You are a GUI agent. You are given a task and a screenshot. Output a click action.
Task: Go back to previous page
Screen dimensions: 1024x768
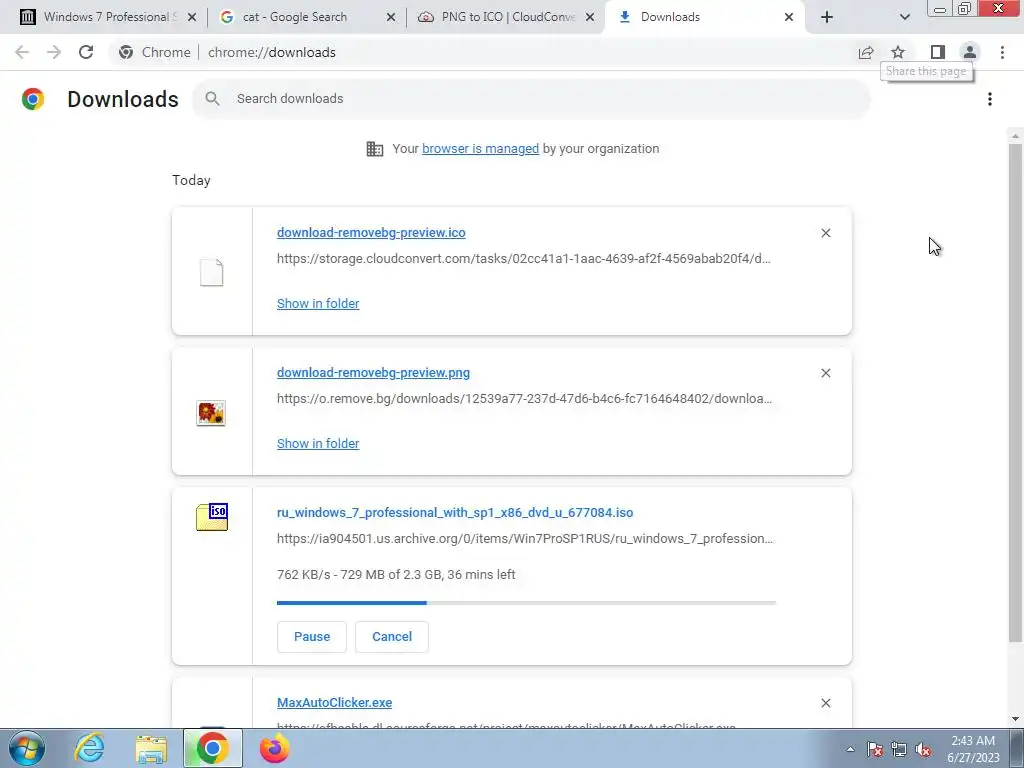pyautogui.click(x=22, y=52)
